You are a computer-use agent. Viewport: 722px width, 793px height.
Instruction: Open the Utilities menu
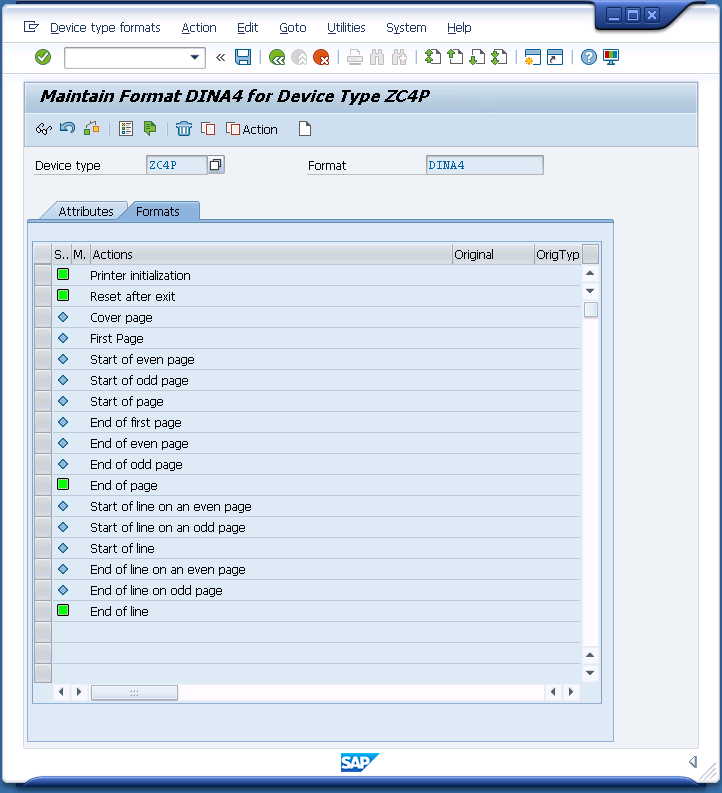pos(346,28)
